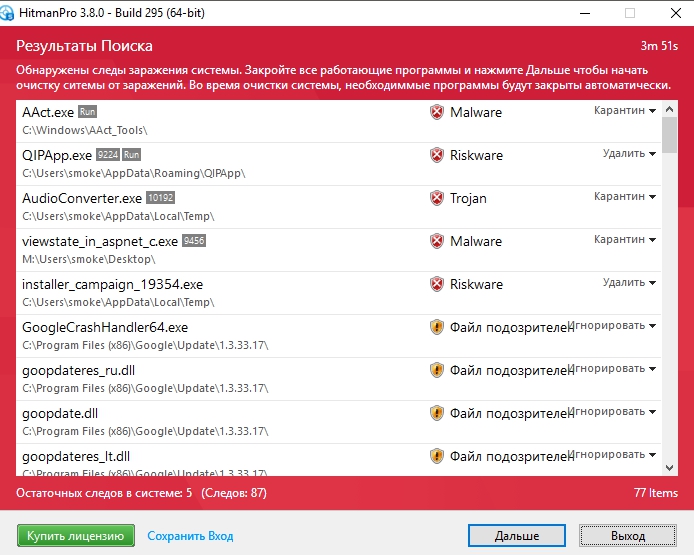Close the HitmanPro window
This screenshot has height=555, width=694.
click(675, 13)
